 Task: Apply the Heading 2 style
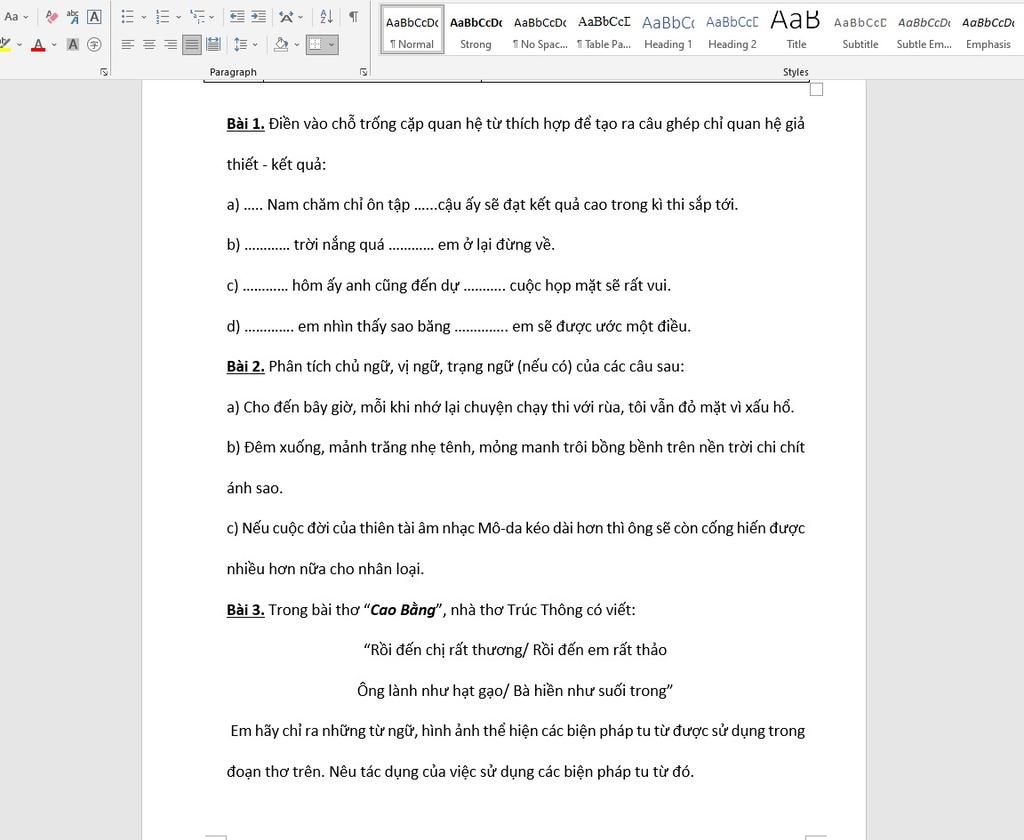point(732,29)
